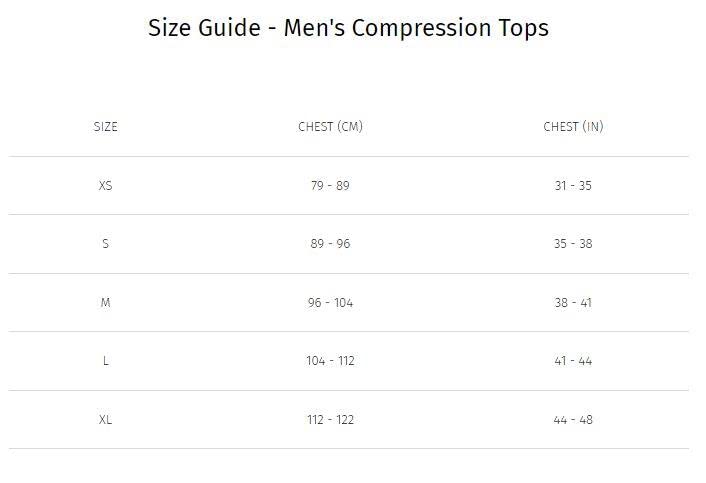Viewport: 706px width, 483px height.
Task: Select the CHEST (CM) column header
Action: pos(330,127)
